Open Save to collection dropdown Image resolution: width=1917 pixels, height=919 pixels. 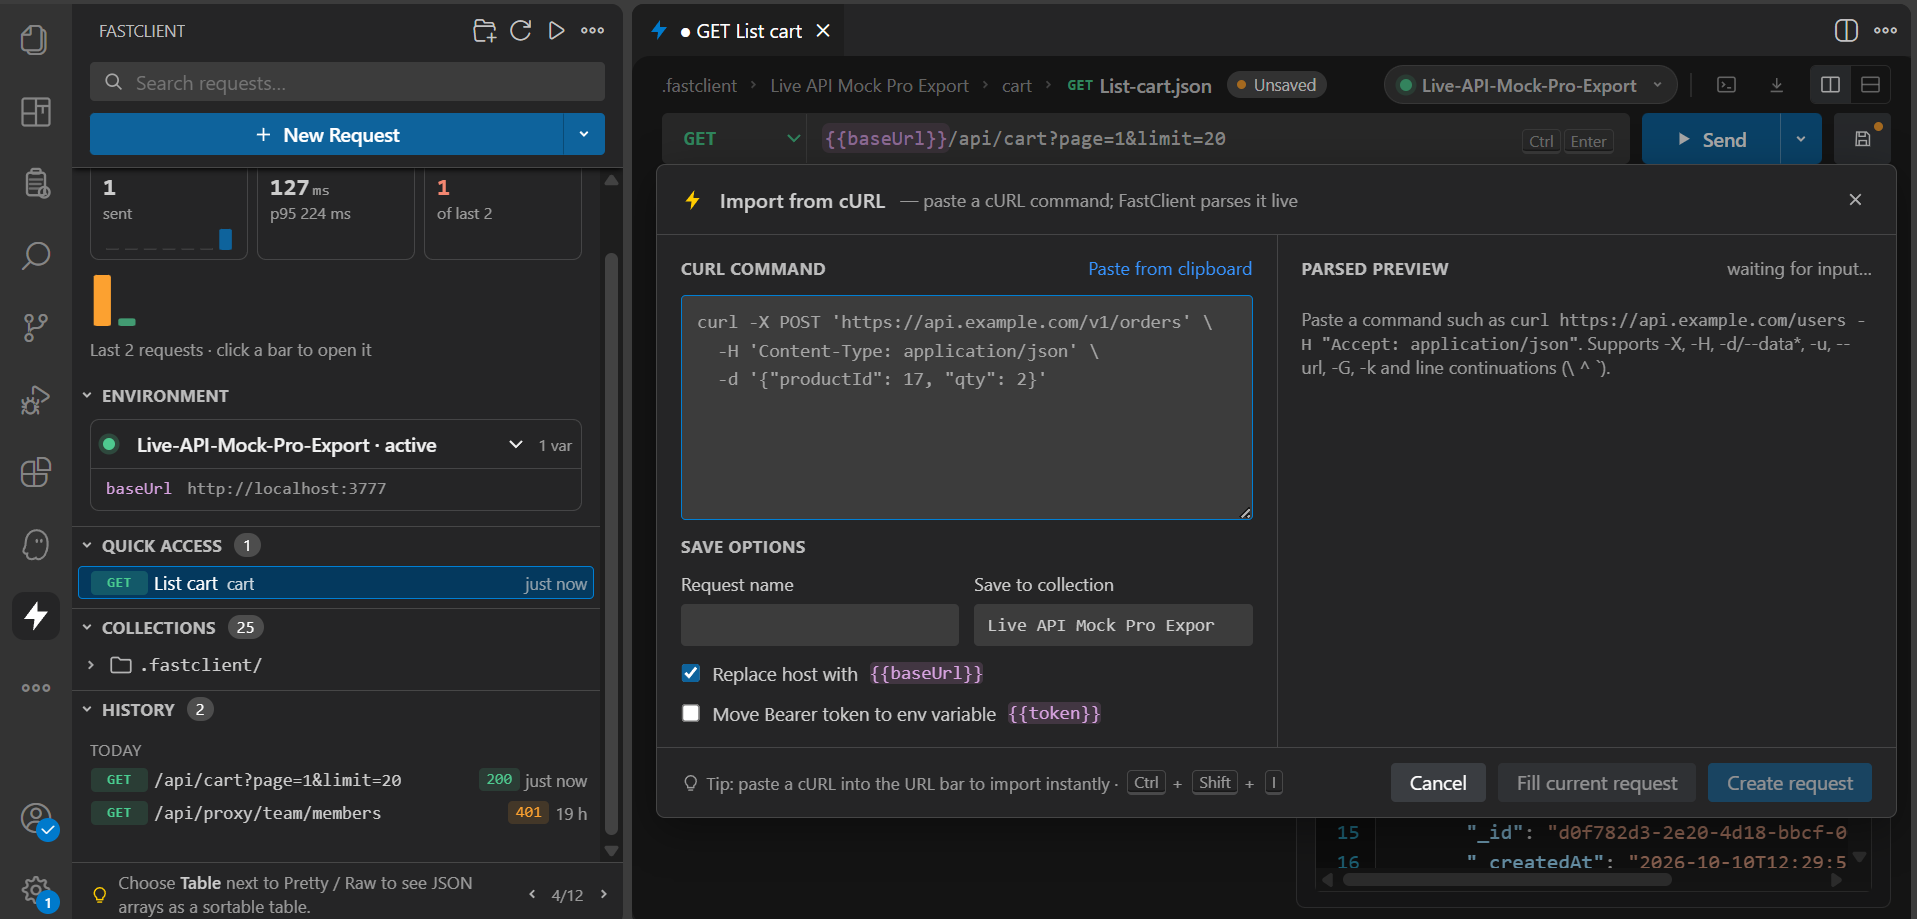pos(1113,625)
